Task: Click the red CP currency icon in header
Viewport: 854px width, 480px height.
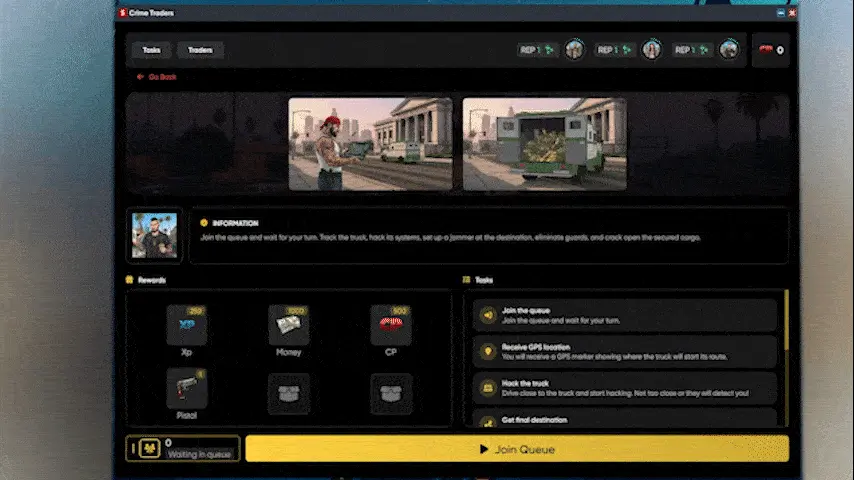Action: pyautogui.click(x=765, y=50)
